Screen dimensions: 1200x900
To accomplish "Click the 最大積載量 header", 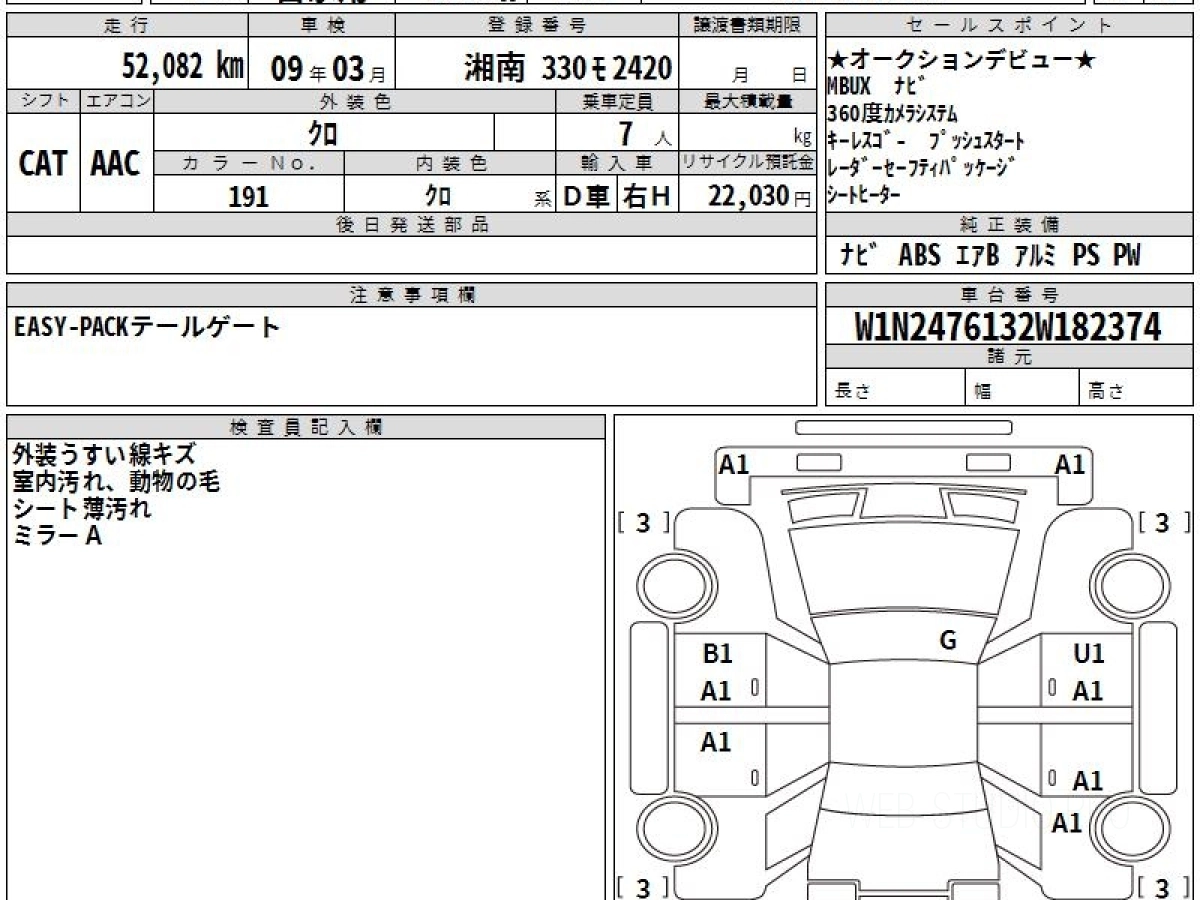I will coord(748,101).
